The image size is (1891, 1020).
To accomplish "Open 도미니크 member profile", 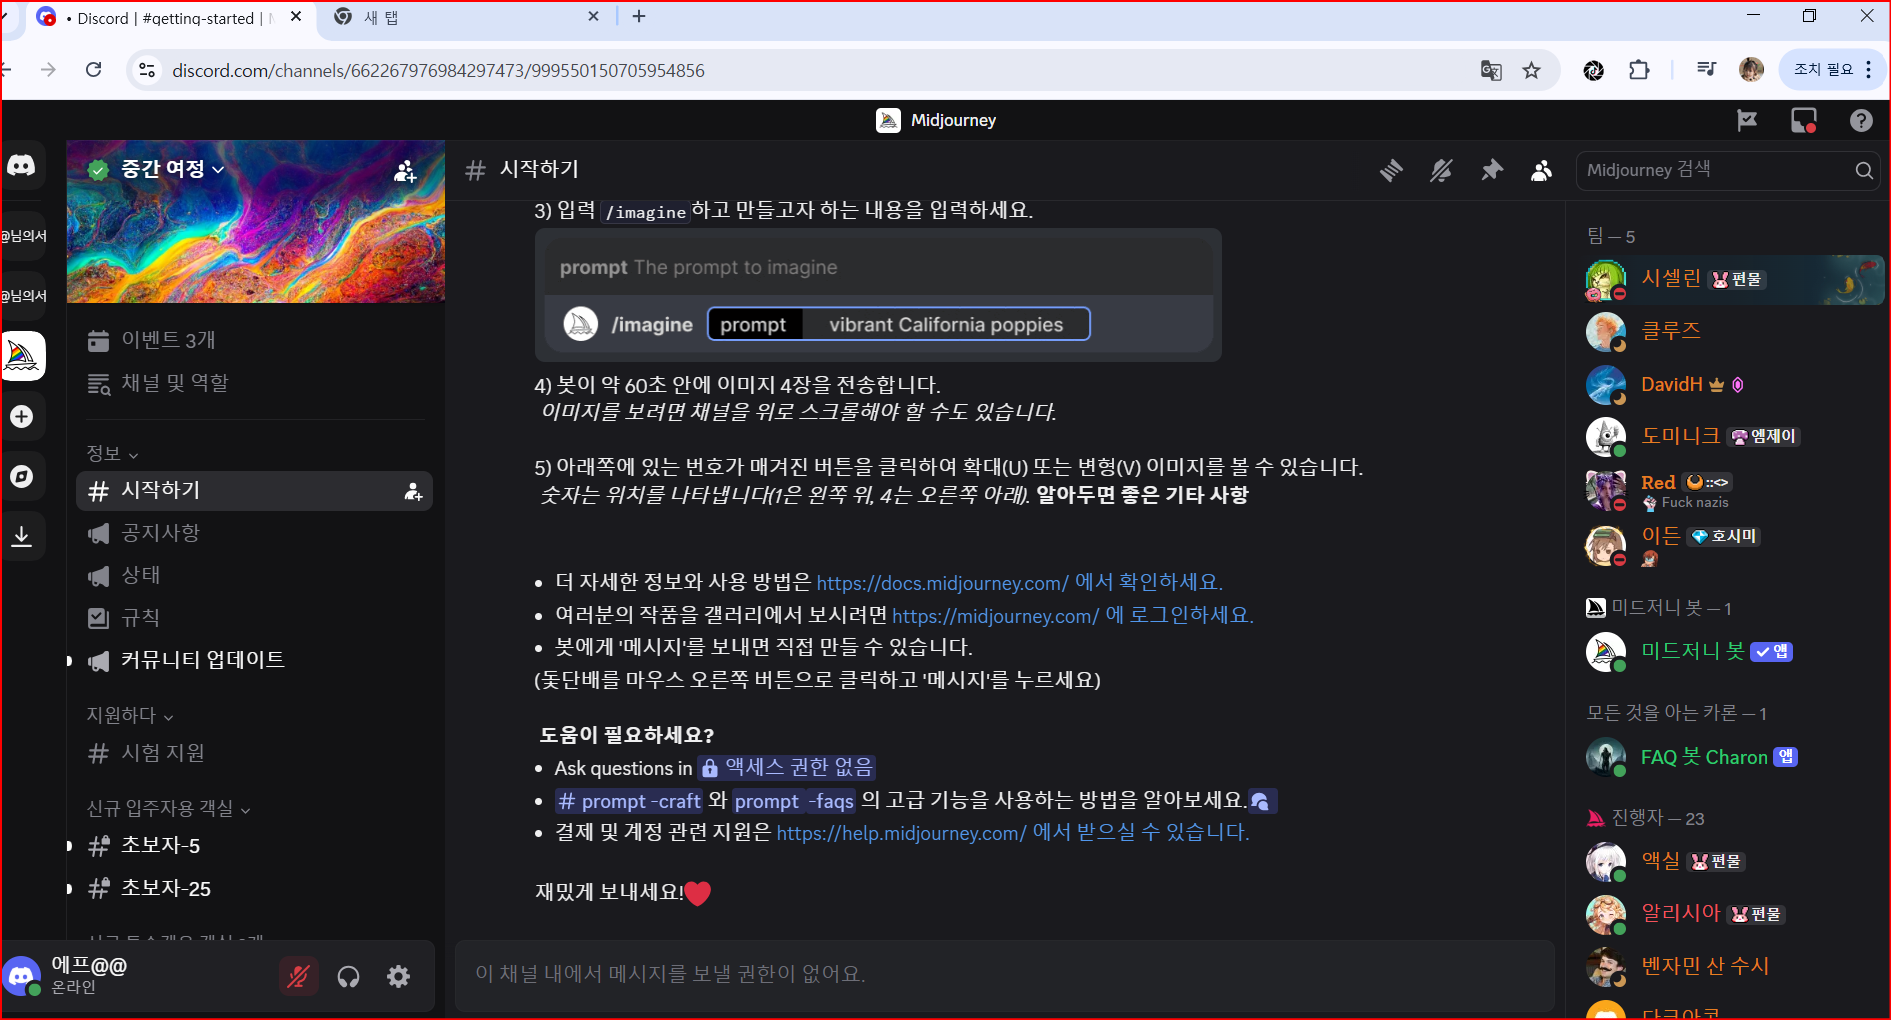I will pos(1734,437).
